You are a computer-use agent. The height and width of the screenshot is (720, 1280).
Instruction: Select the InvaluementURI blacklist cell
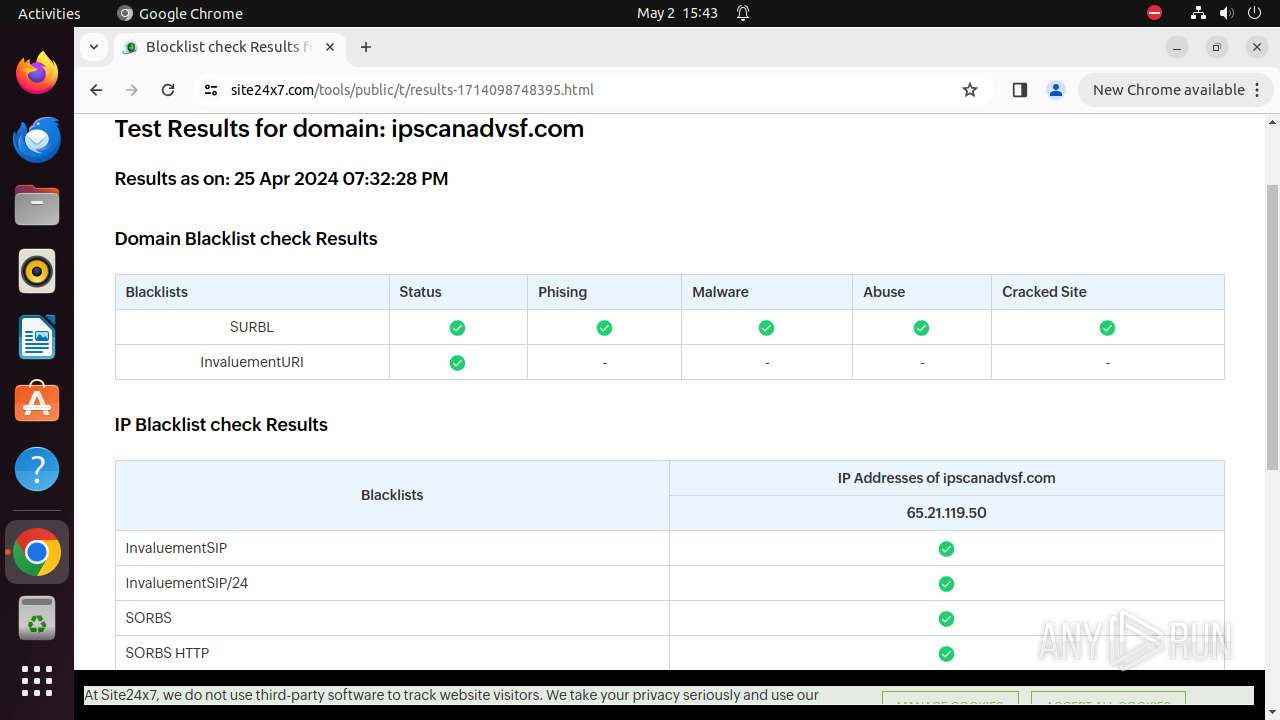(252, 362)
